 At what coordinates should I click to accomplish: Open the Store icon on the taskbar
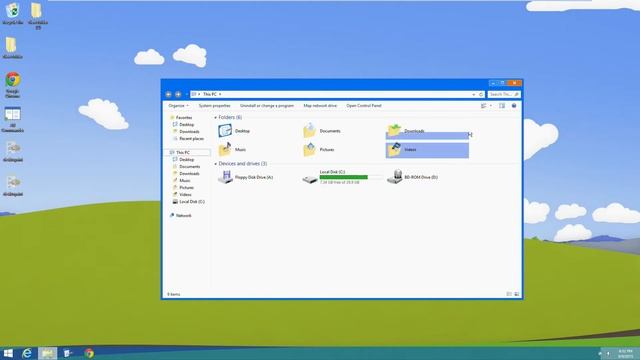68,353
